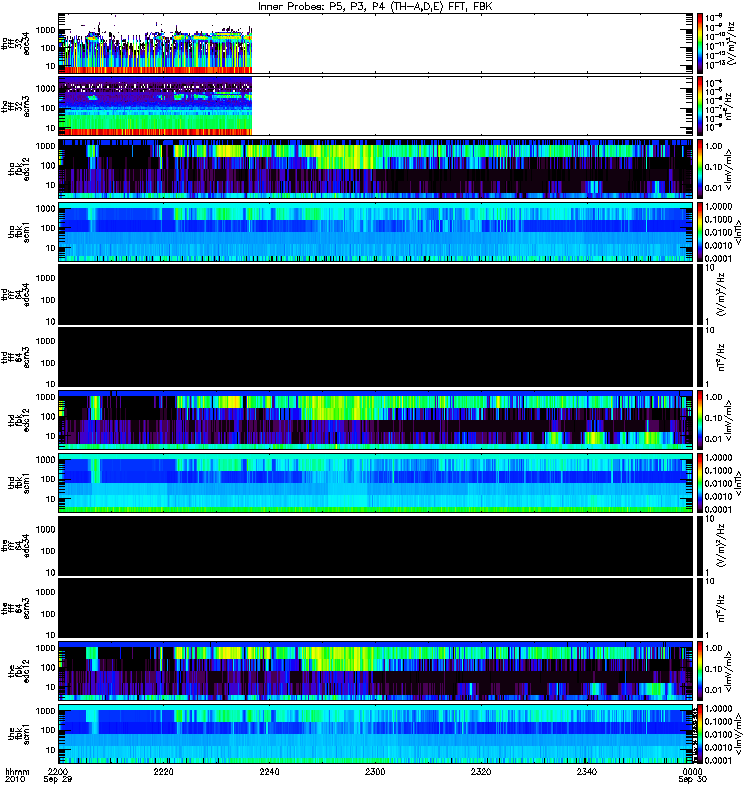Viewport: 750px width, 800px height.
Task: Click the 'the fff 64 edc34' y-axis label
Action: (16, 545)
